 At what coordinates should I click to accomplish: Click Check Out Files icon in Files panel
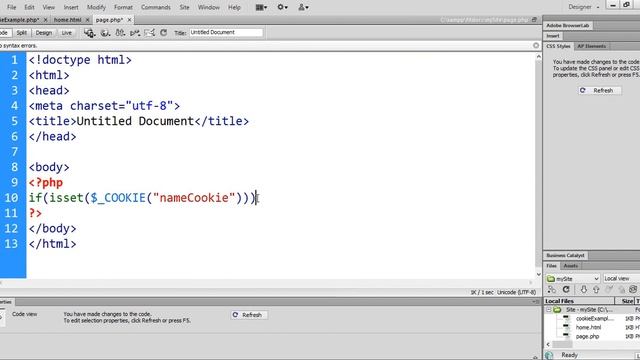pos(609,290)
